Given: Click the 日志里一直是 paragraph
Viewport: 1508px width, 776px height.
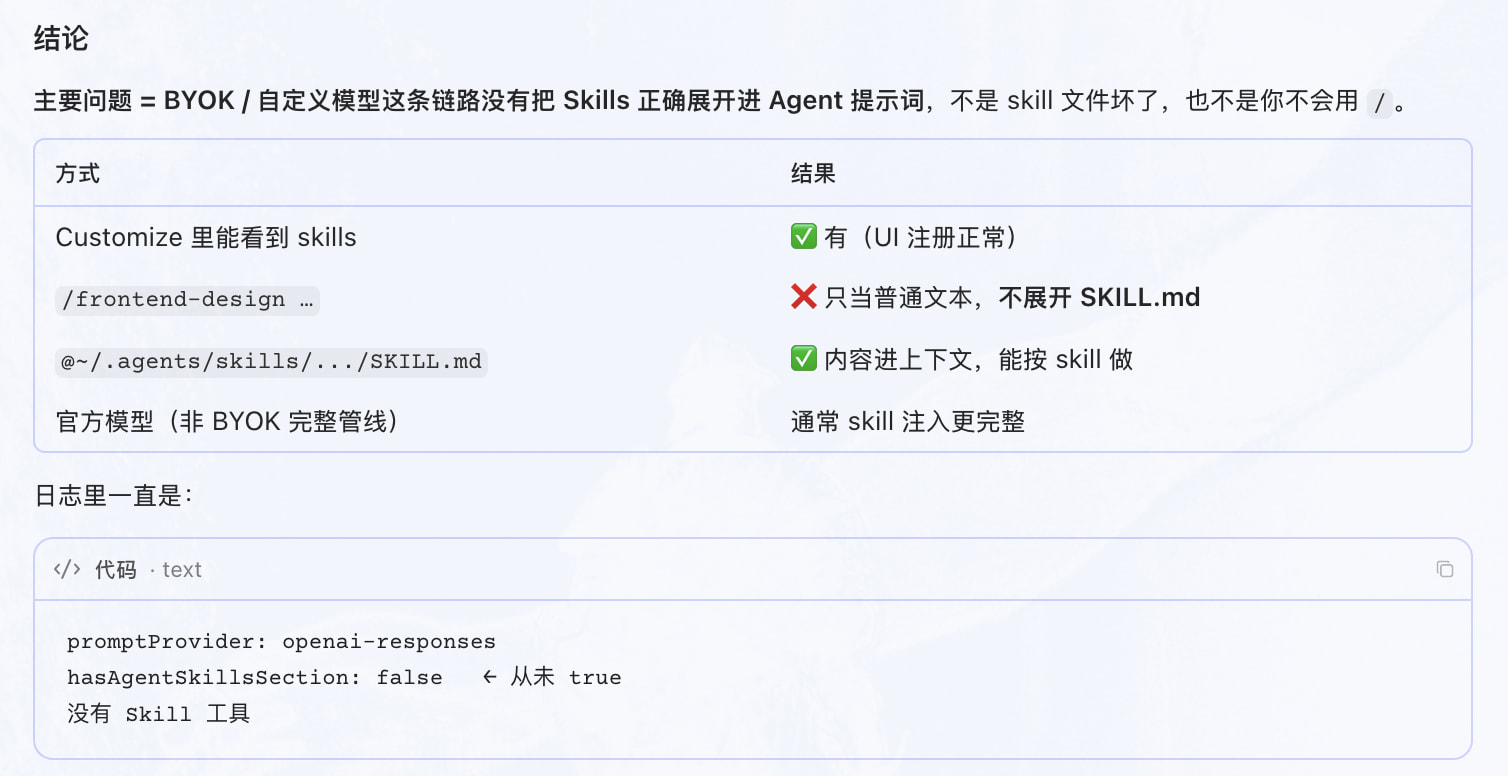Looking at the screenshot, I should [113, 495].
